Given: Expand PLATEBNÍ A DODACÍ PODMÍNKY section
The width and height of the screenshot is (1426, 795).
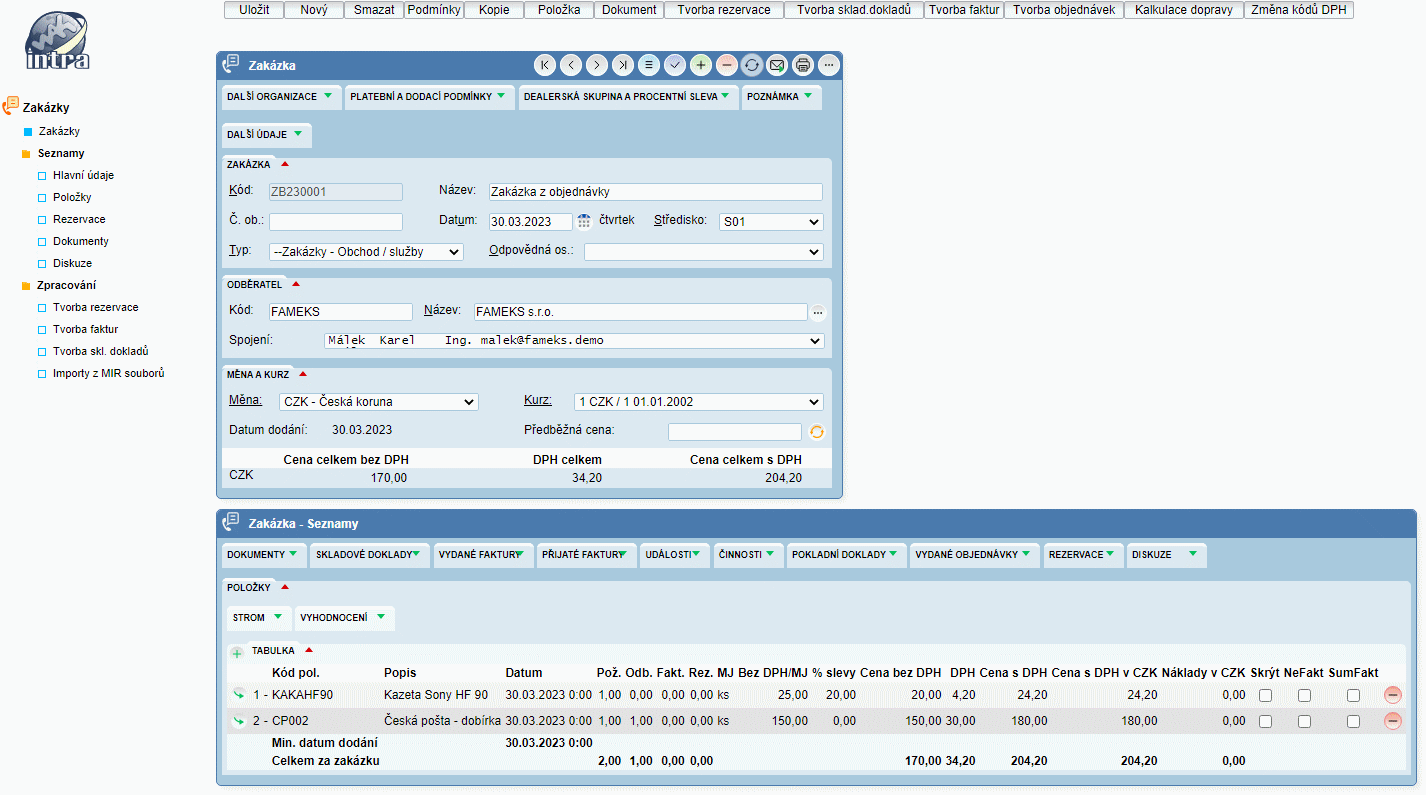Looking at the screenshot, I should click(429, 97).
